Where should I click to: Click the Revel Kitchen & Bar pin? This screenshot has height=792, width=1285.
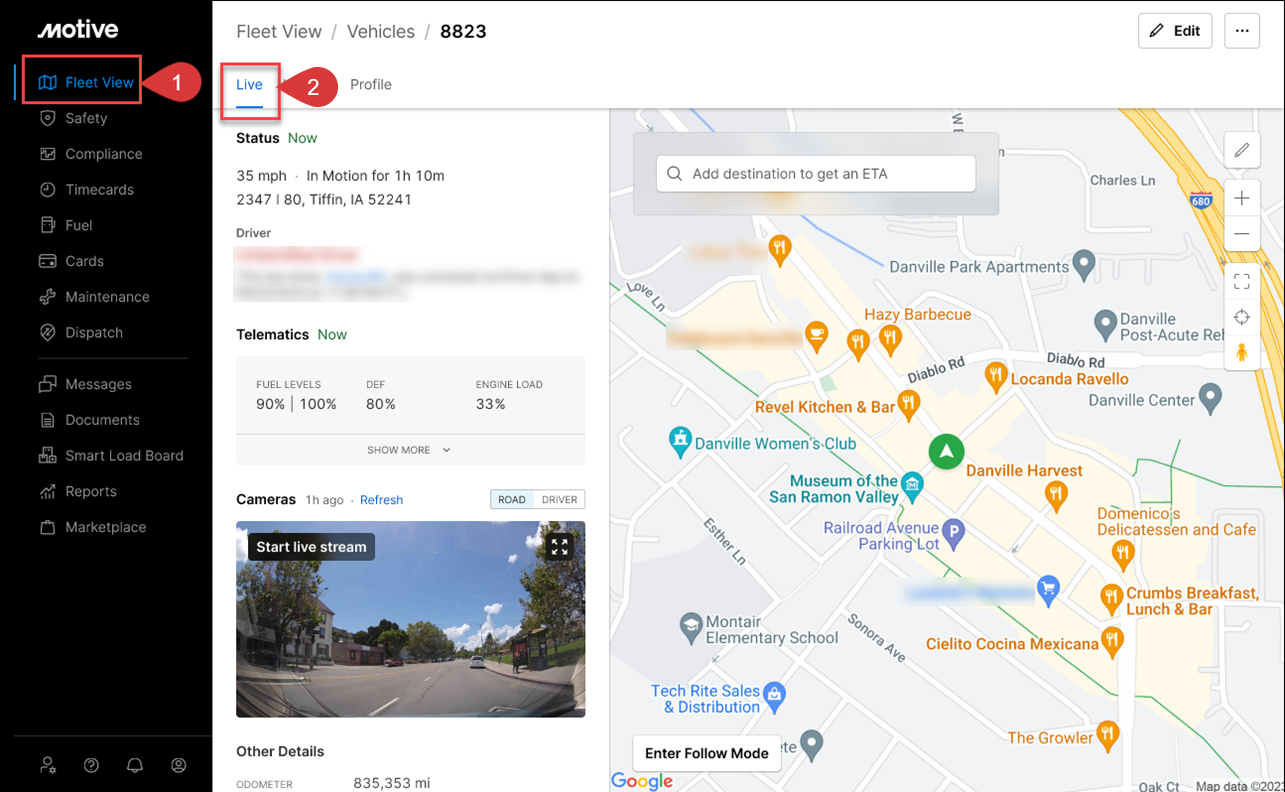click(x=908, y=404)
